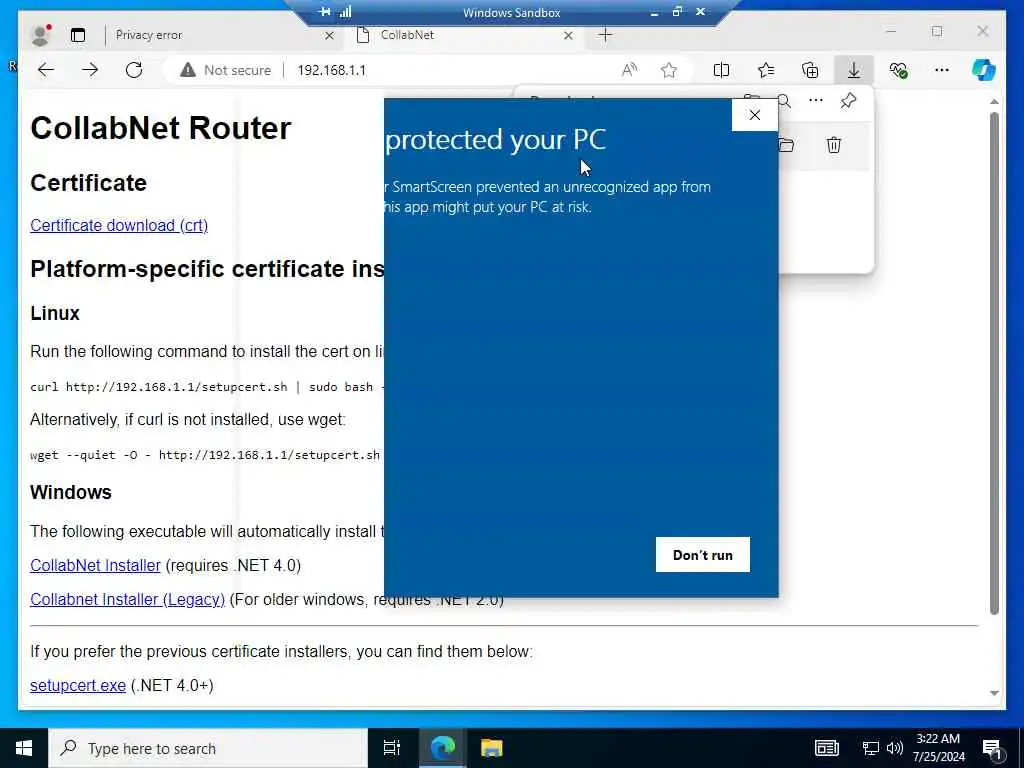
Task: Open Split screen icon
Action: [722, 70]
